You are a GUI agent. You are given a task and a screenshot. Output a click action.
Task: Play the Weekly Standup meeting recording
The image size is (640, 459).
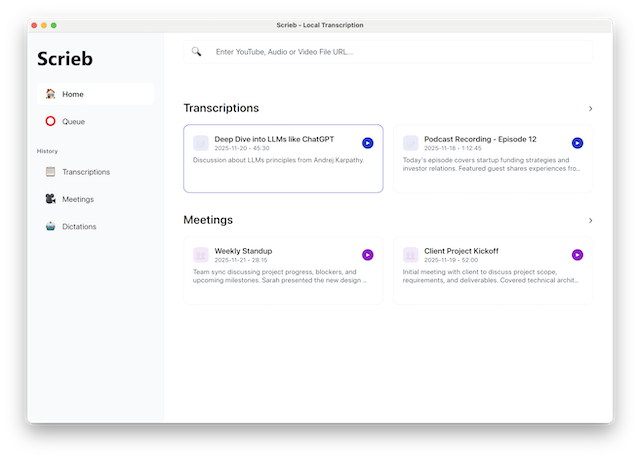point(368,255)
